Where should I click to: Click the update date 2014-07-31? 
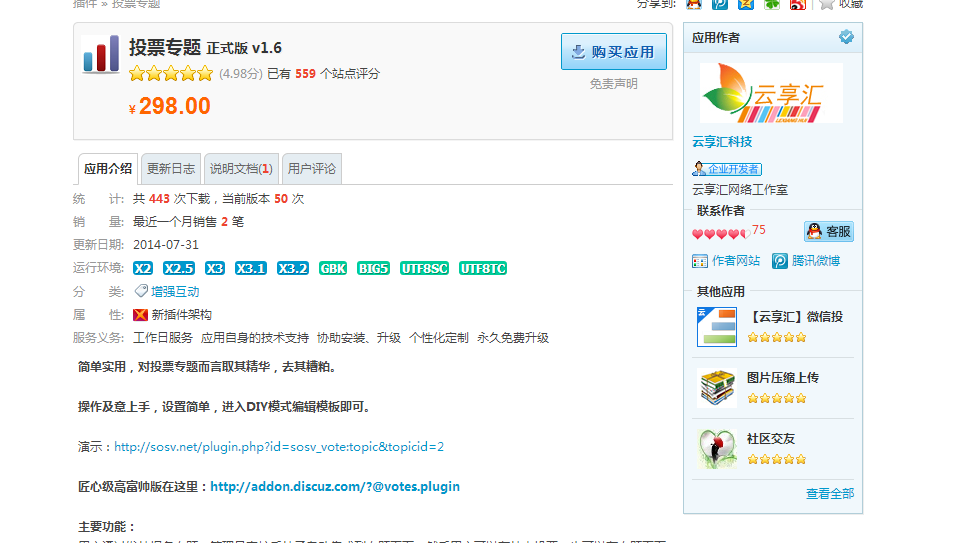(x=166, y=244)
